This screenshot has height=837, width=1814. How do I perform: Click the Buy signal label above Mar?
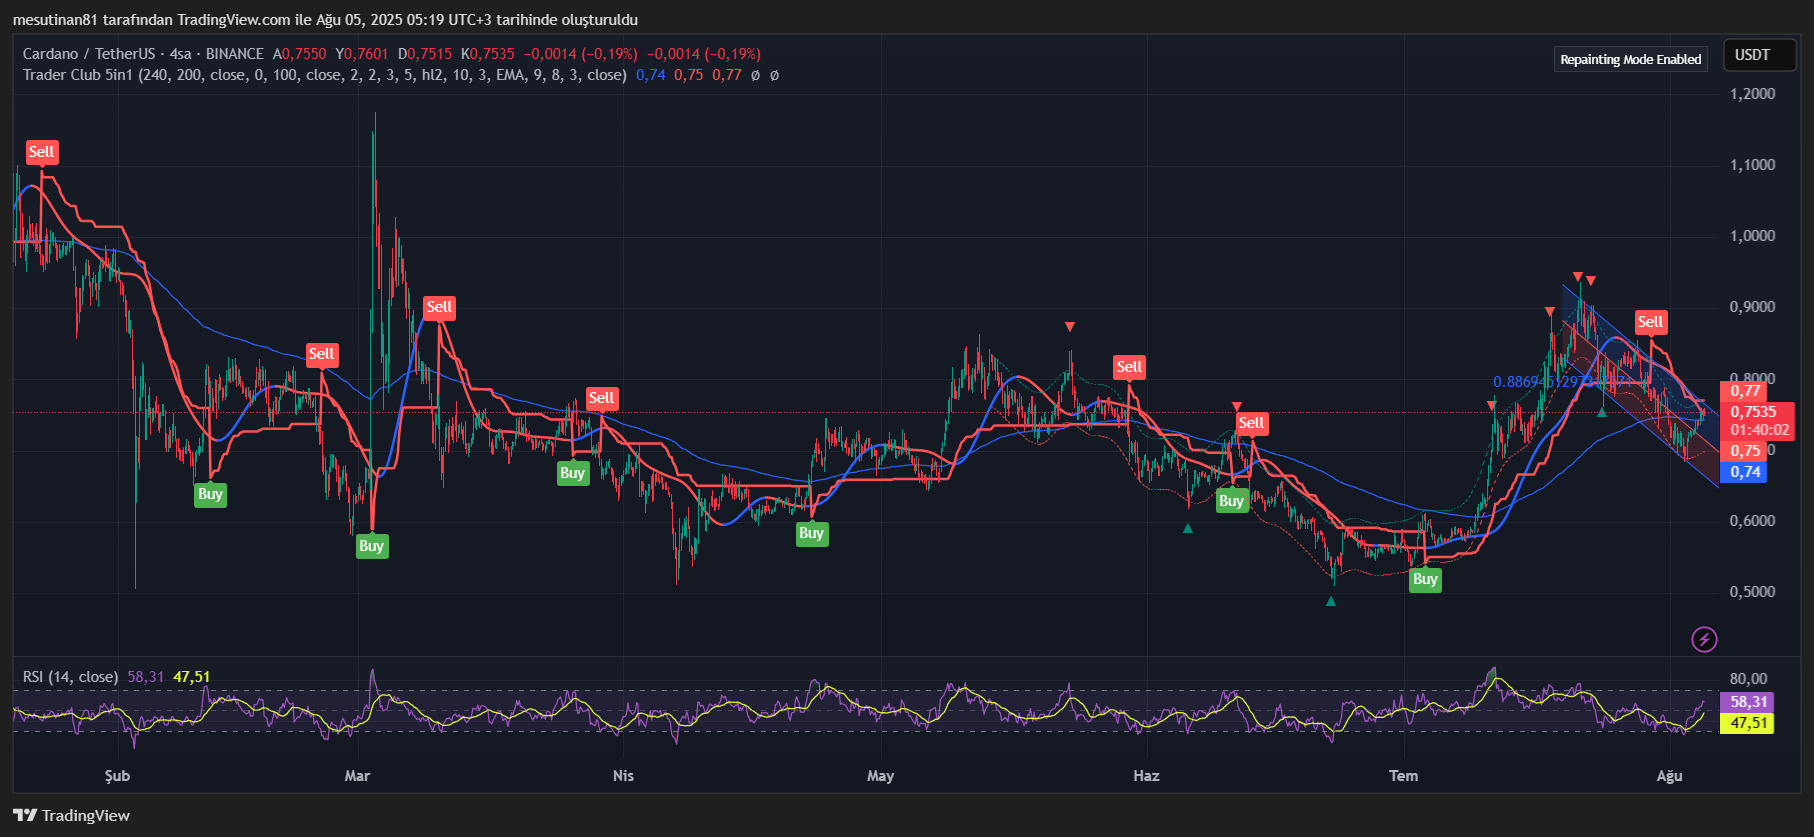point(371,546)
